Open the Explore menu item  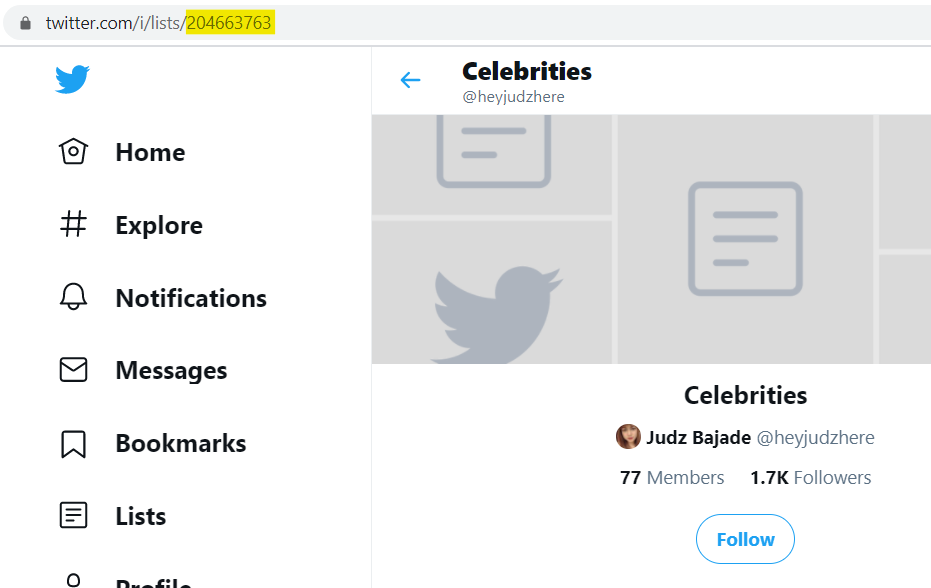click(x=131, y=225)
